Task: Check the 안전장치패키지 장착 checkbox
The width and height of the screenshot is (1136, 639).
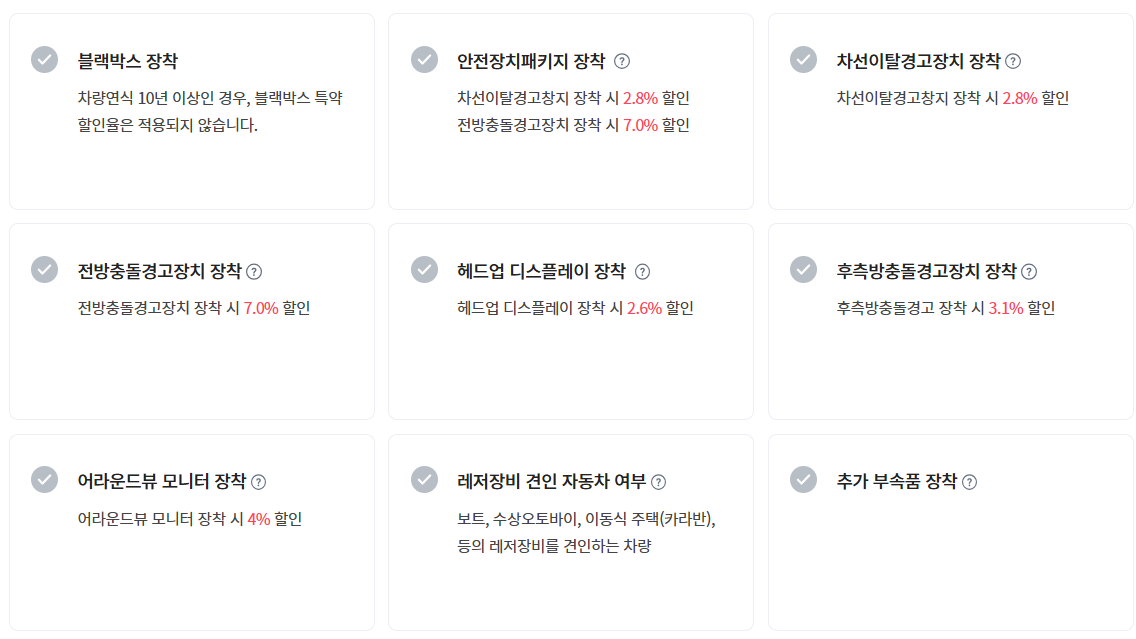Action: coord(424,59)
